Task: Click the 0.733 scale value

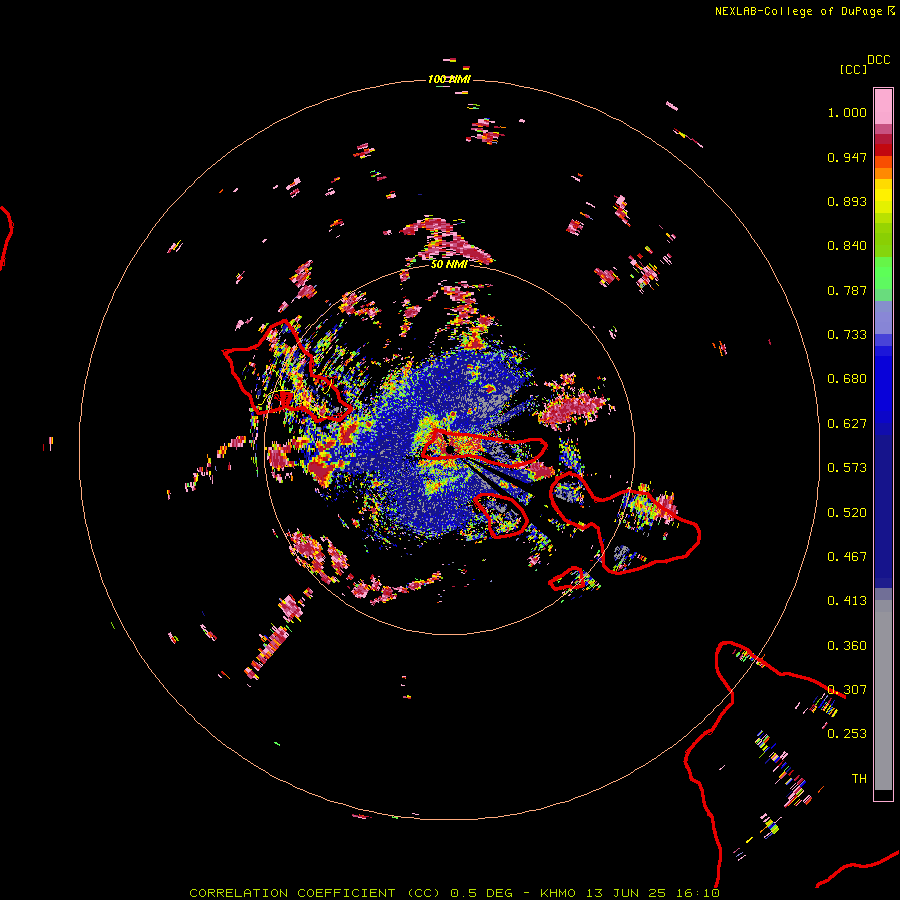Action: [x=847, y=335]
